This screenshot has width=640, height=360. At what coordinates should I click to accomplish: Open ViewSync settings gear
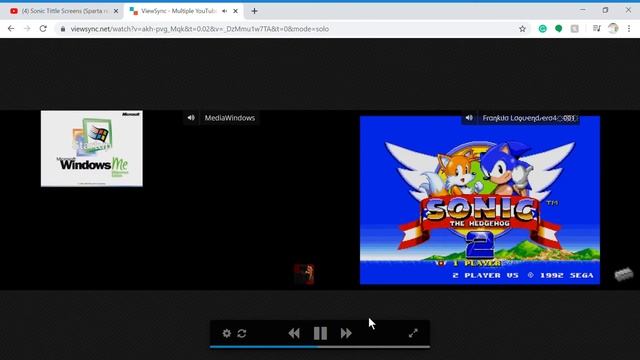(227, 333)
